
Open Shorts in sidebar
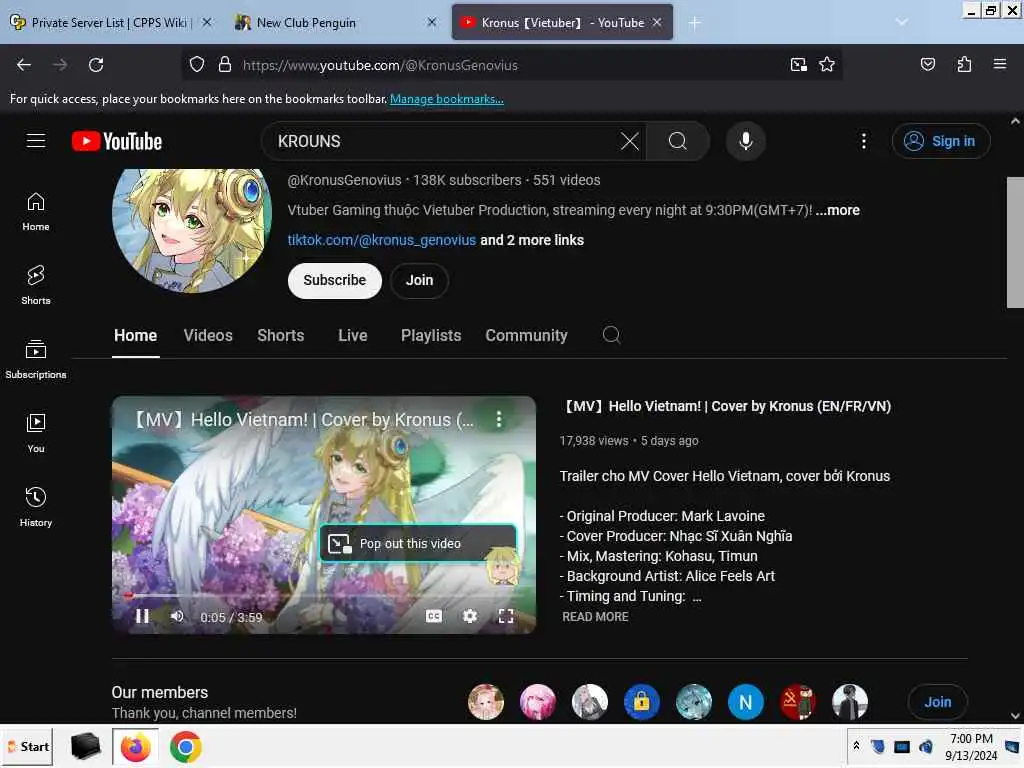pos(36,285)
